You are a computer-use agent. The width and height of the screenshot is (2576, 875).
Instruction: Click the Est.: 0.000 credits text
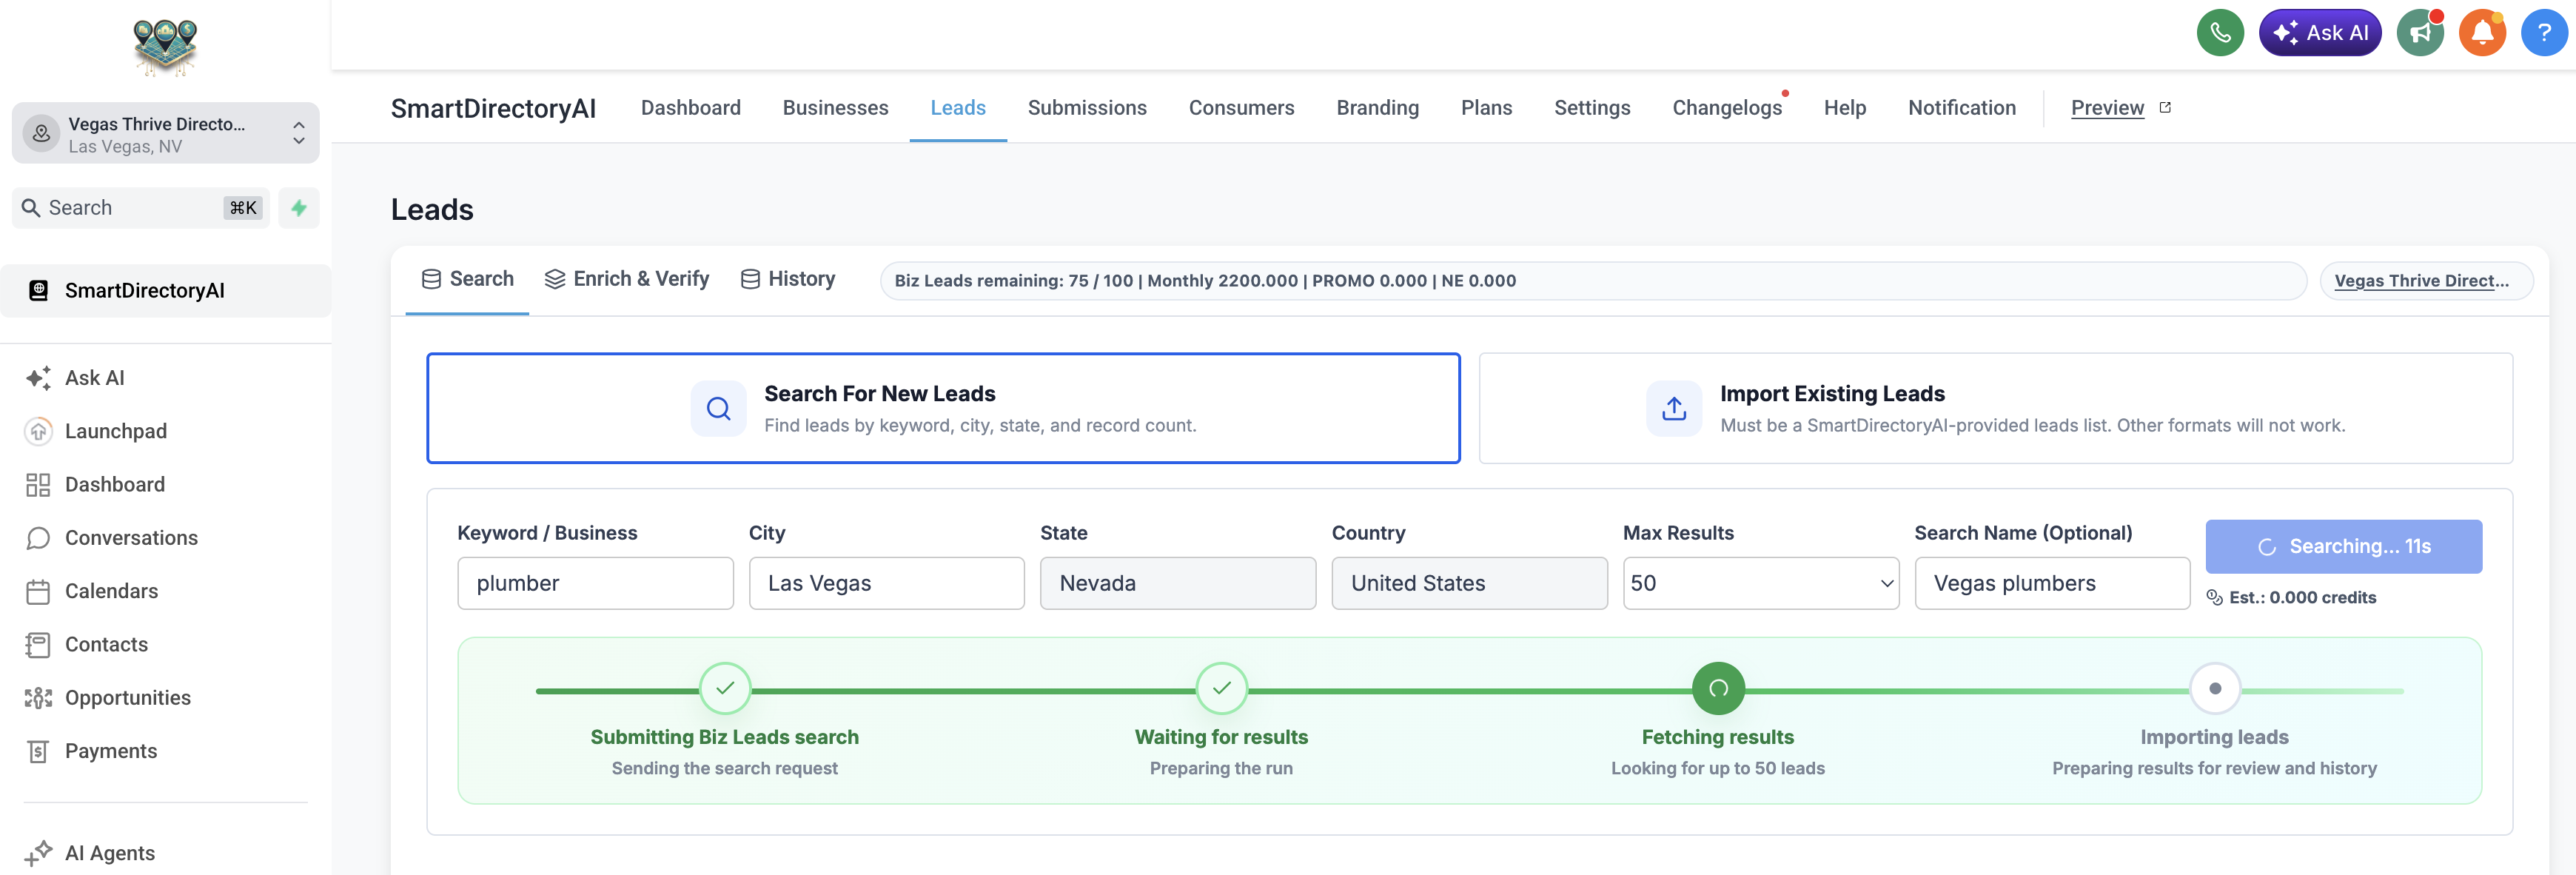pos(2302,598)
